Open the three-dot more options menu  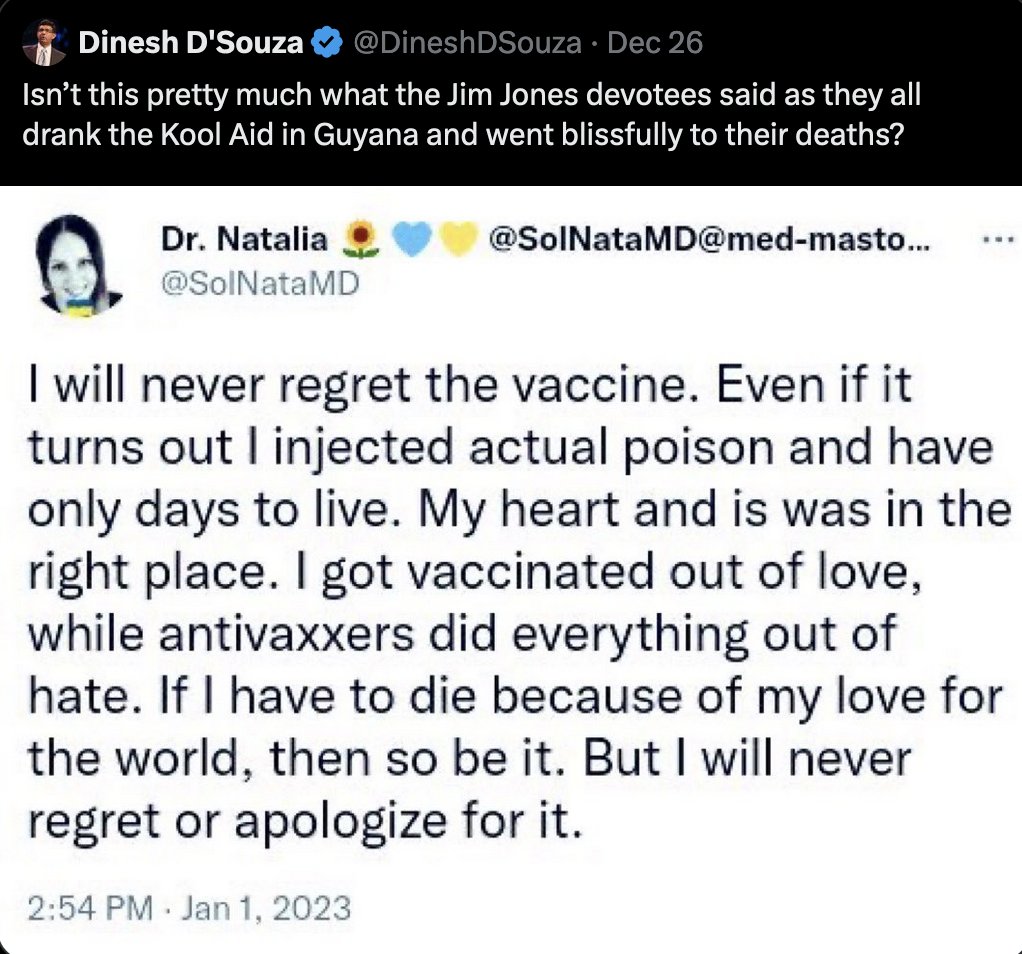(998, 239)
